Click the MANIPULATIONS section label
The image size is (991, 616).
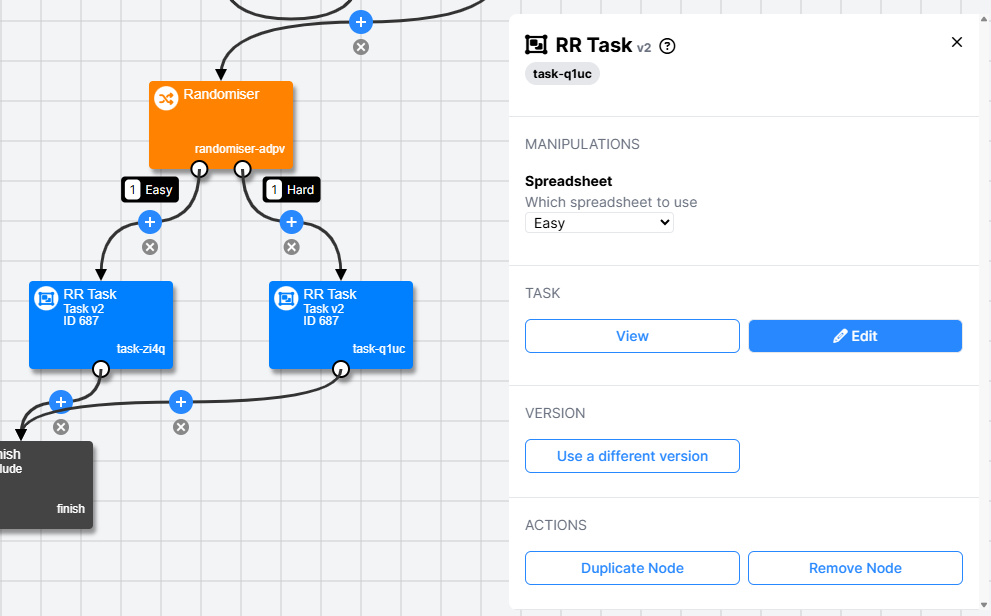pyautogui.click(x=582, y=144)
